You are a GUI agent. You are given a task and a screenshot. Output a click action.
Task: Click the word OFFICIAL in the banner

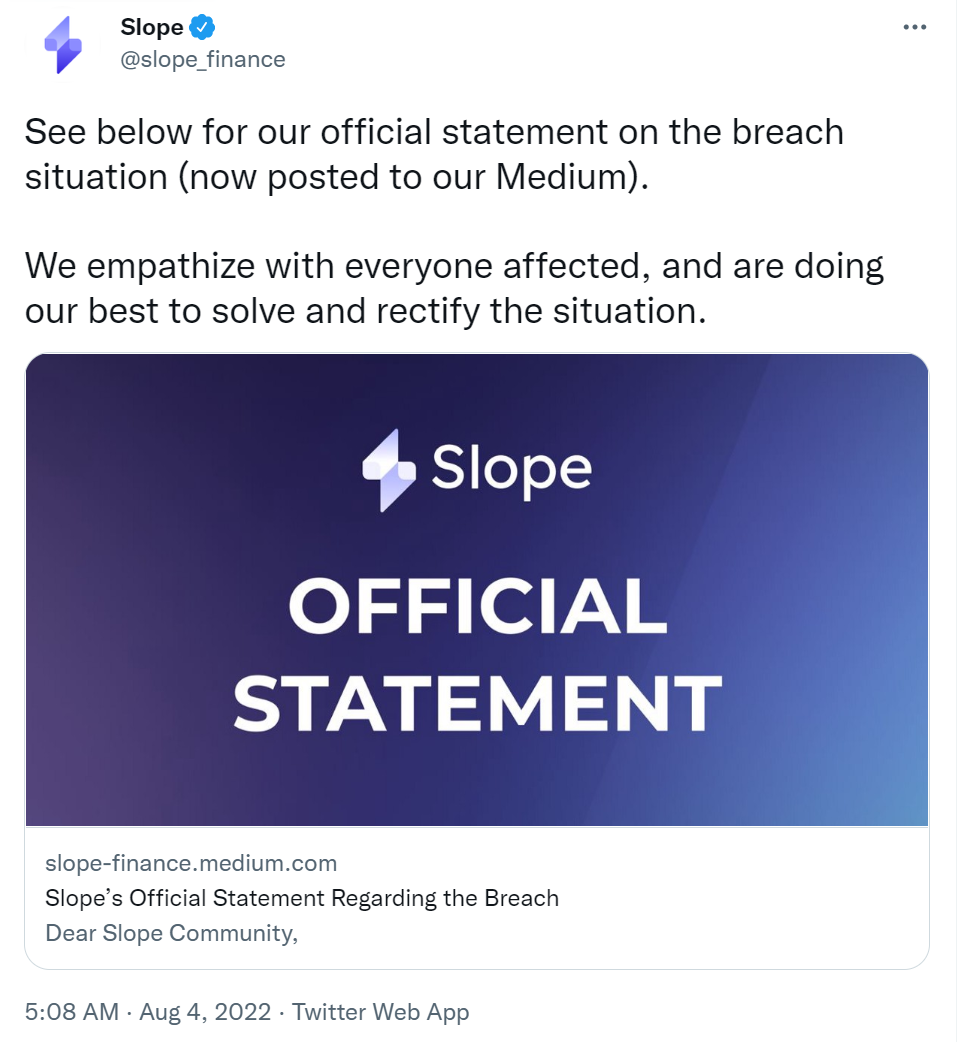pos(478,607)
